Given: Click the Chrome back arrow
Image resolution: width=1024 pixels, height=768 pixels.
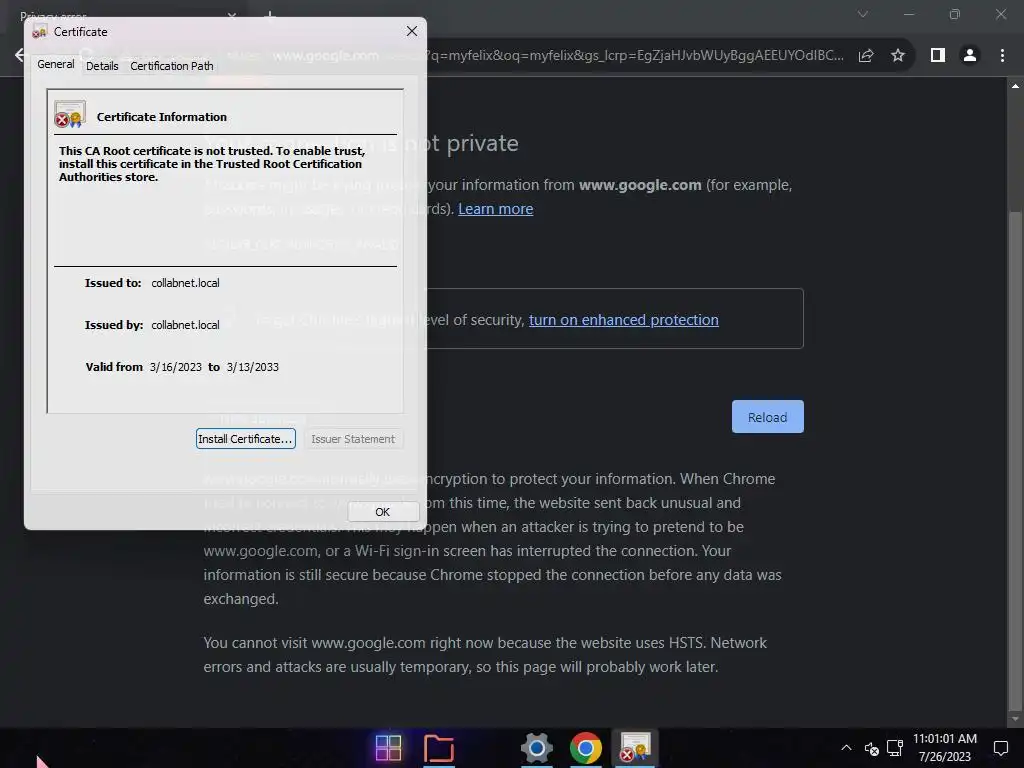Looking at the screenshot, I should (20, 56).
